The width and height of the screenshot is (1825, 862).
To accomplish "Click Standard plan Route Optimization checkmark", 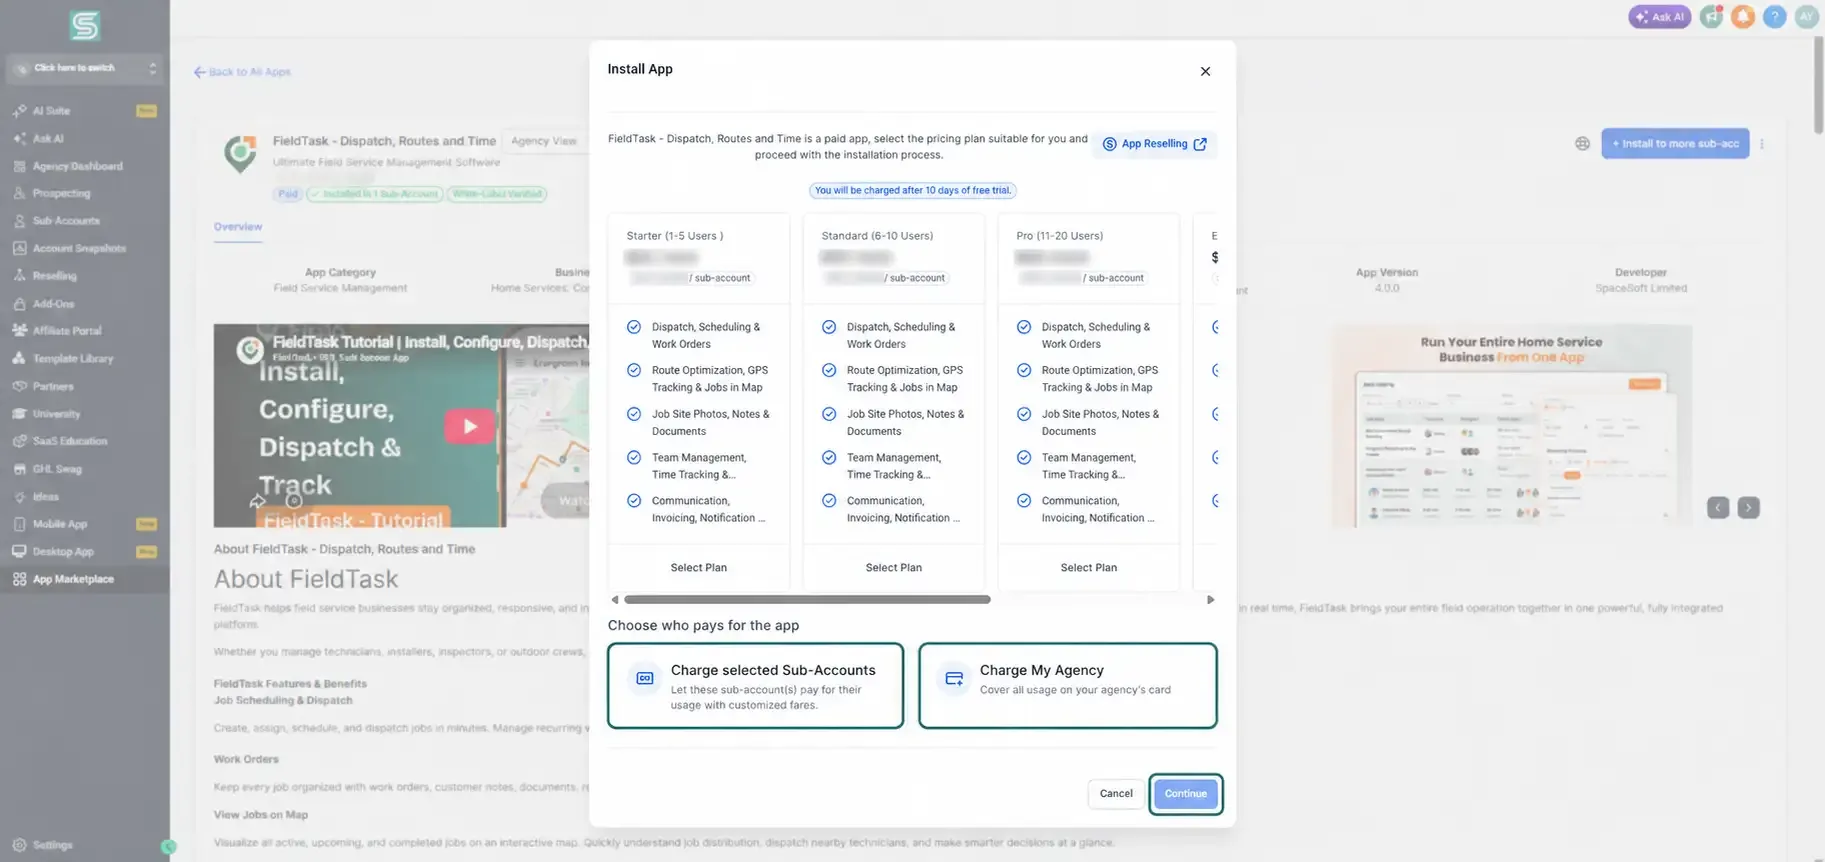I will pyautogui.click(x=829, y=370).
